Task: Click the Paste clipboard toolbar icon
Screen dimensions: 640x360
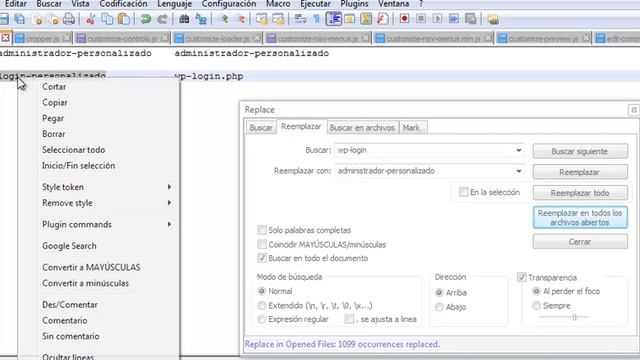Action: point(123,19)
